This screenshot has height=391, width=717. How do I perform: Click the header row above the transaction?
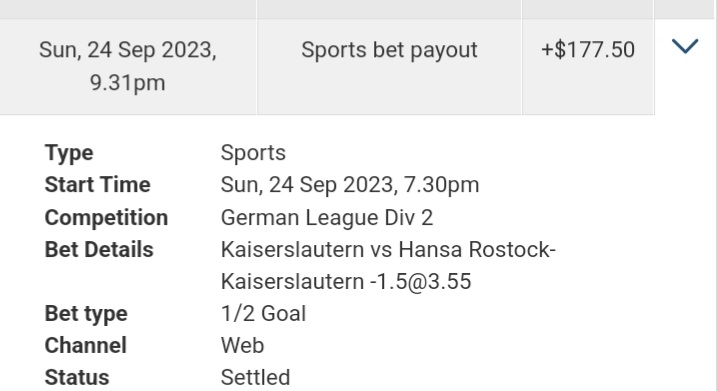point(358,9)
